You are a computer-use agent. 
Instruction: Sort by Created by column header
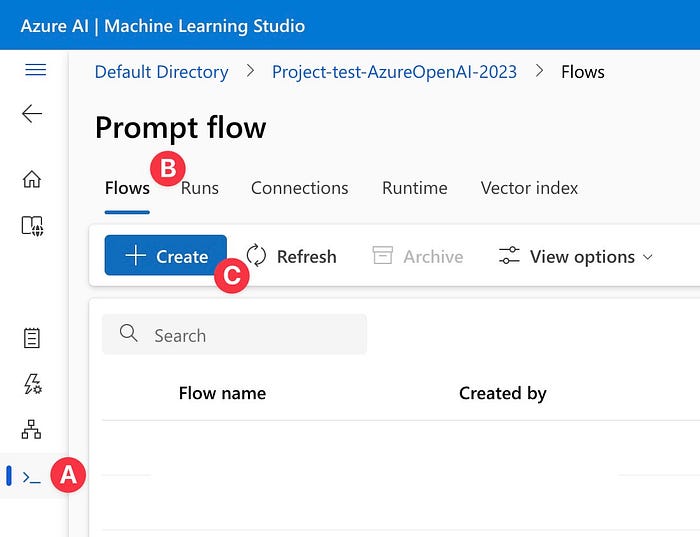point(503,393)
